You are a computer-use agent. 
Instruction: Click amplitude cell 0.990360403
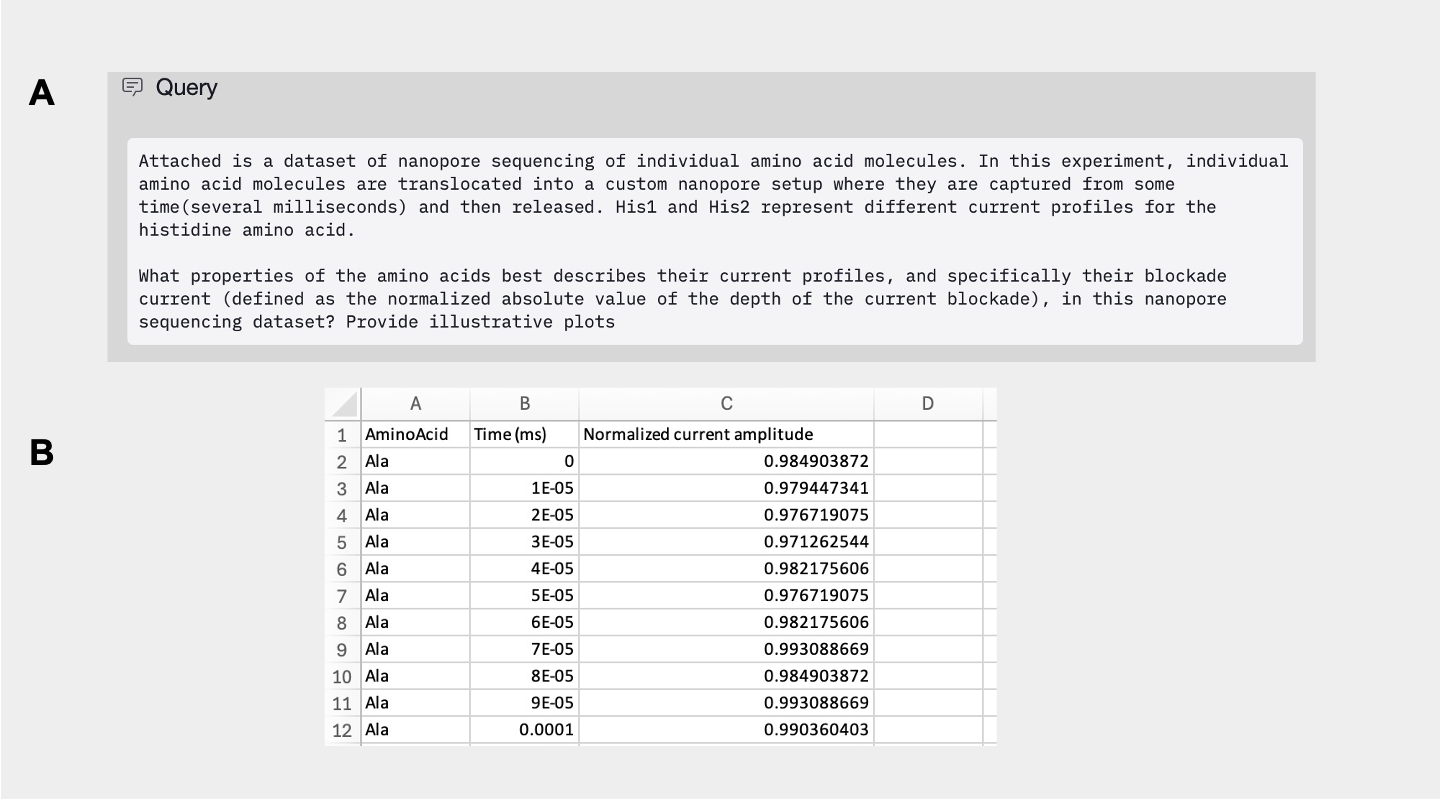[x=727, y=730]
